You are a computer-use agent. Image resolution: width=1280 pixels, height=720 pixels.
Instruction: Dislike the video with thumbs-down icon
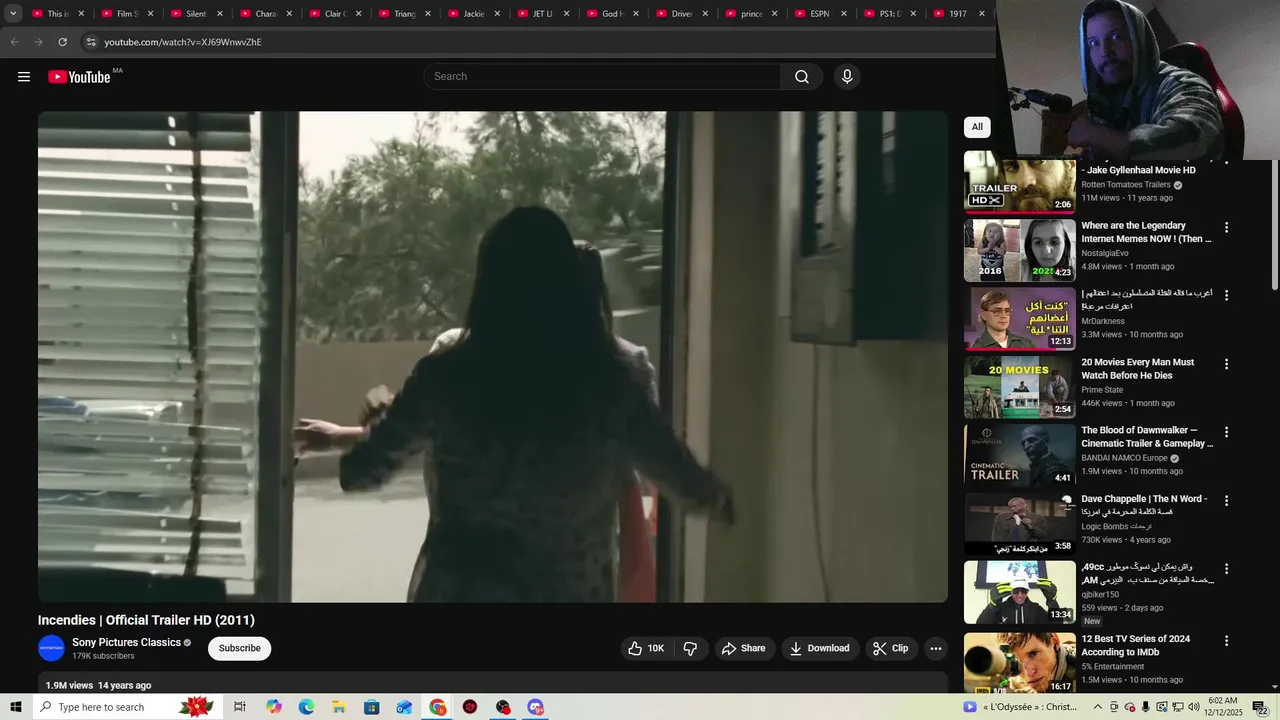pos(690,648)
